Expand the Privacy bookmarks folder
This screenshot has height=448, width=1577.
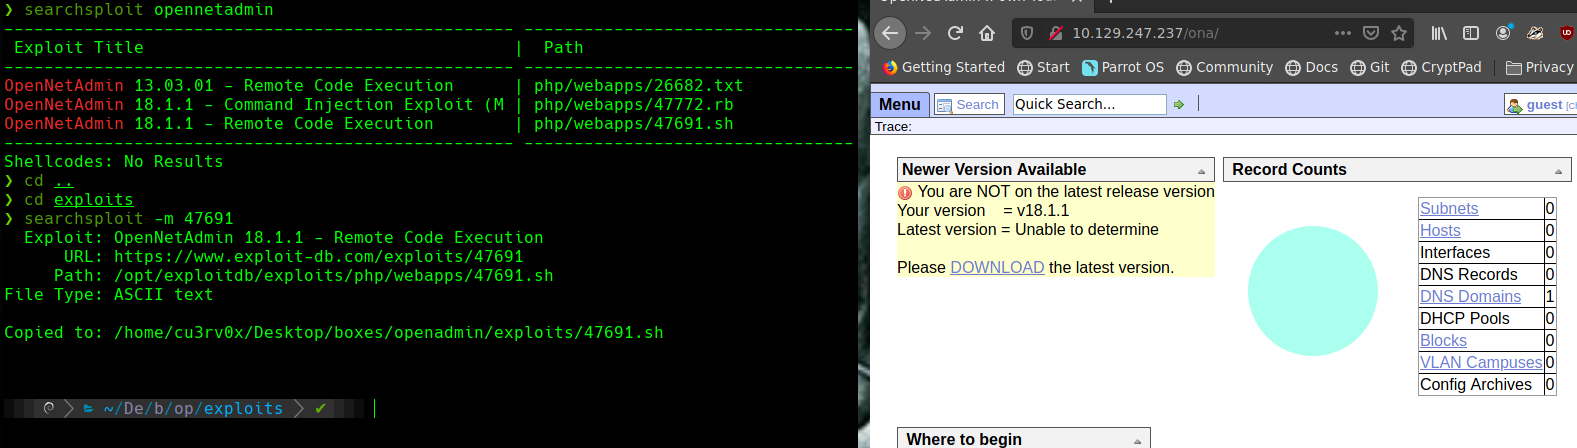pos(1540,67)
